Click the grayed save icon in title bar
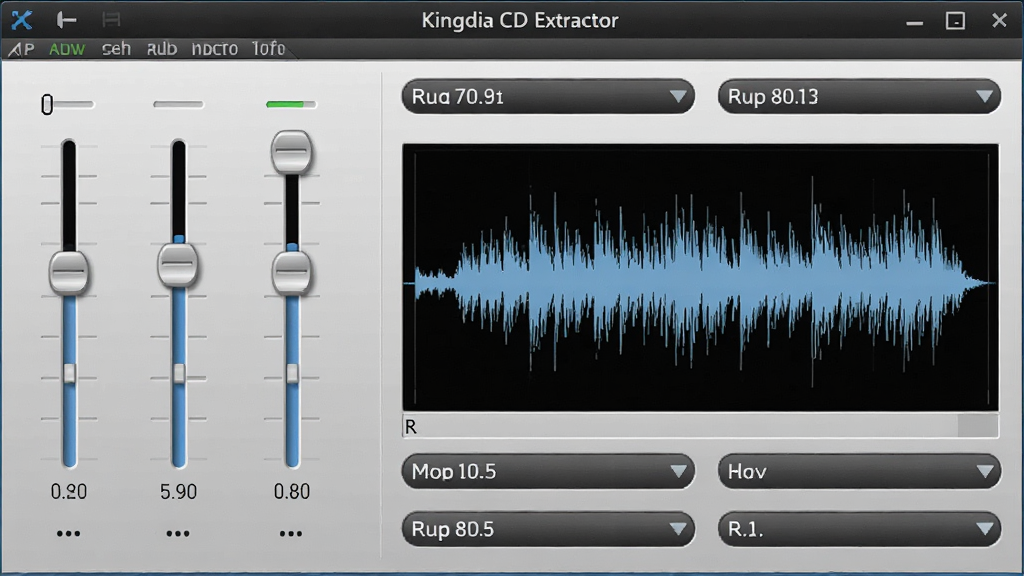This screenshot has height=576, width=1024. click(x=112, y=20)
